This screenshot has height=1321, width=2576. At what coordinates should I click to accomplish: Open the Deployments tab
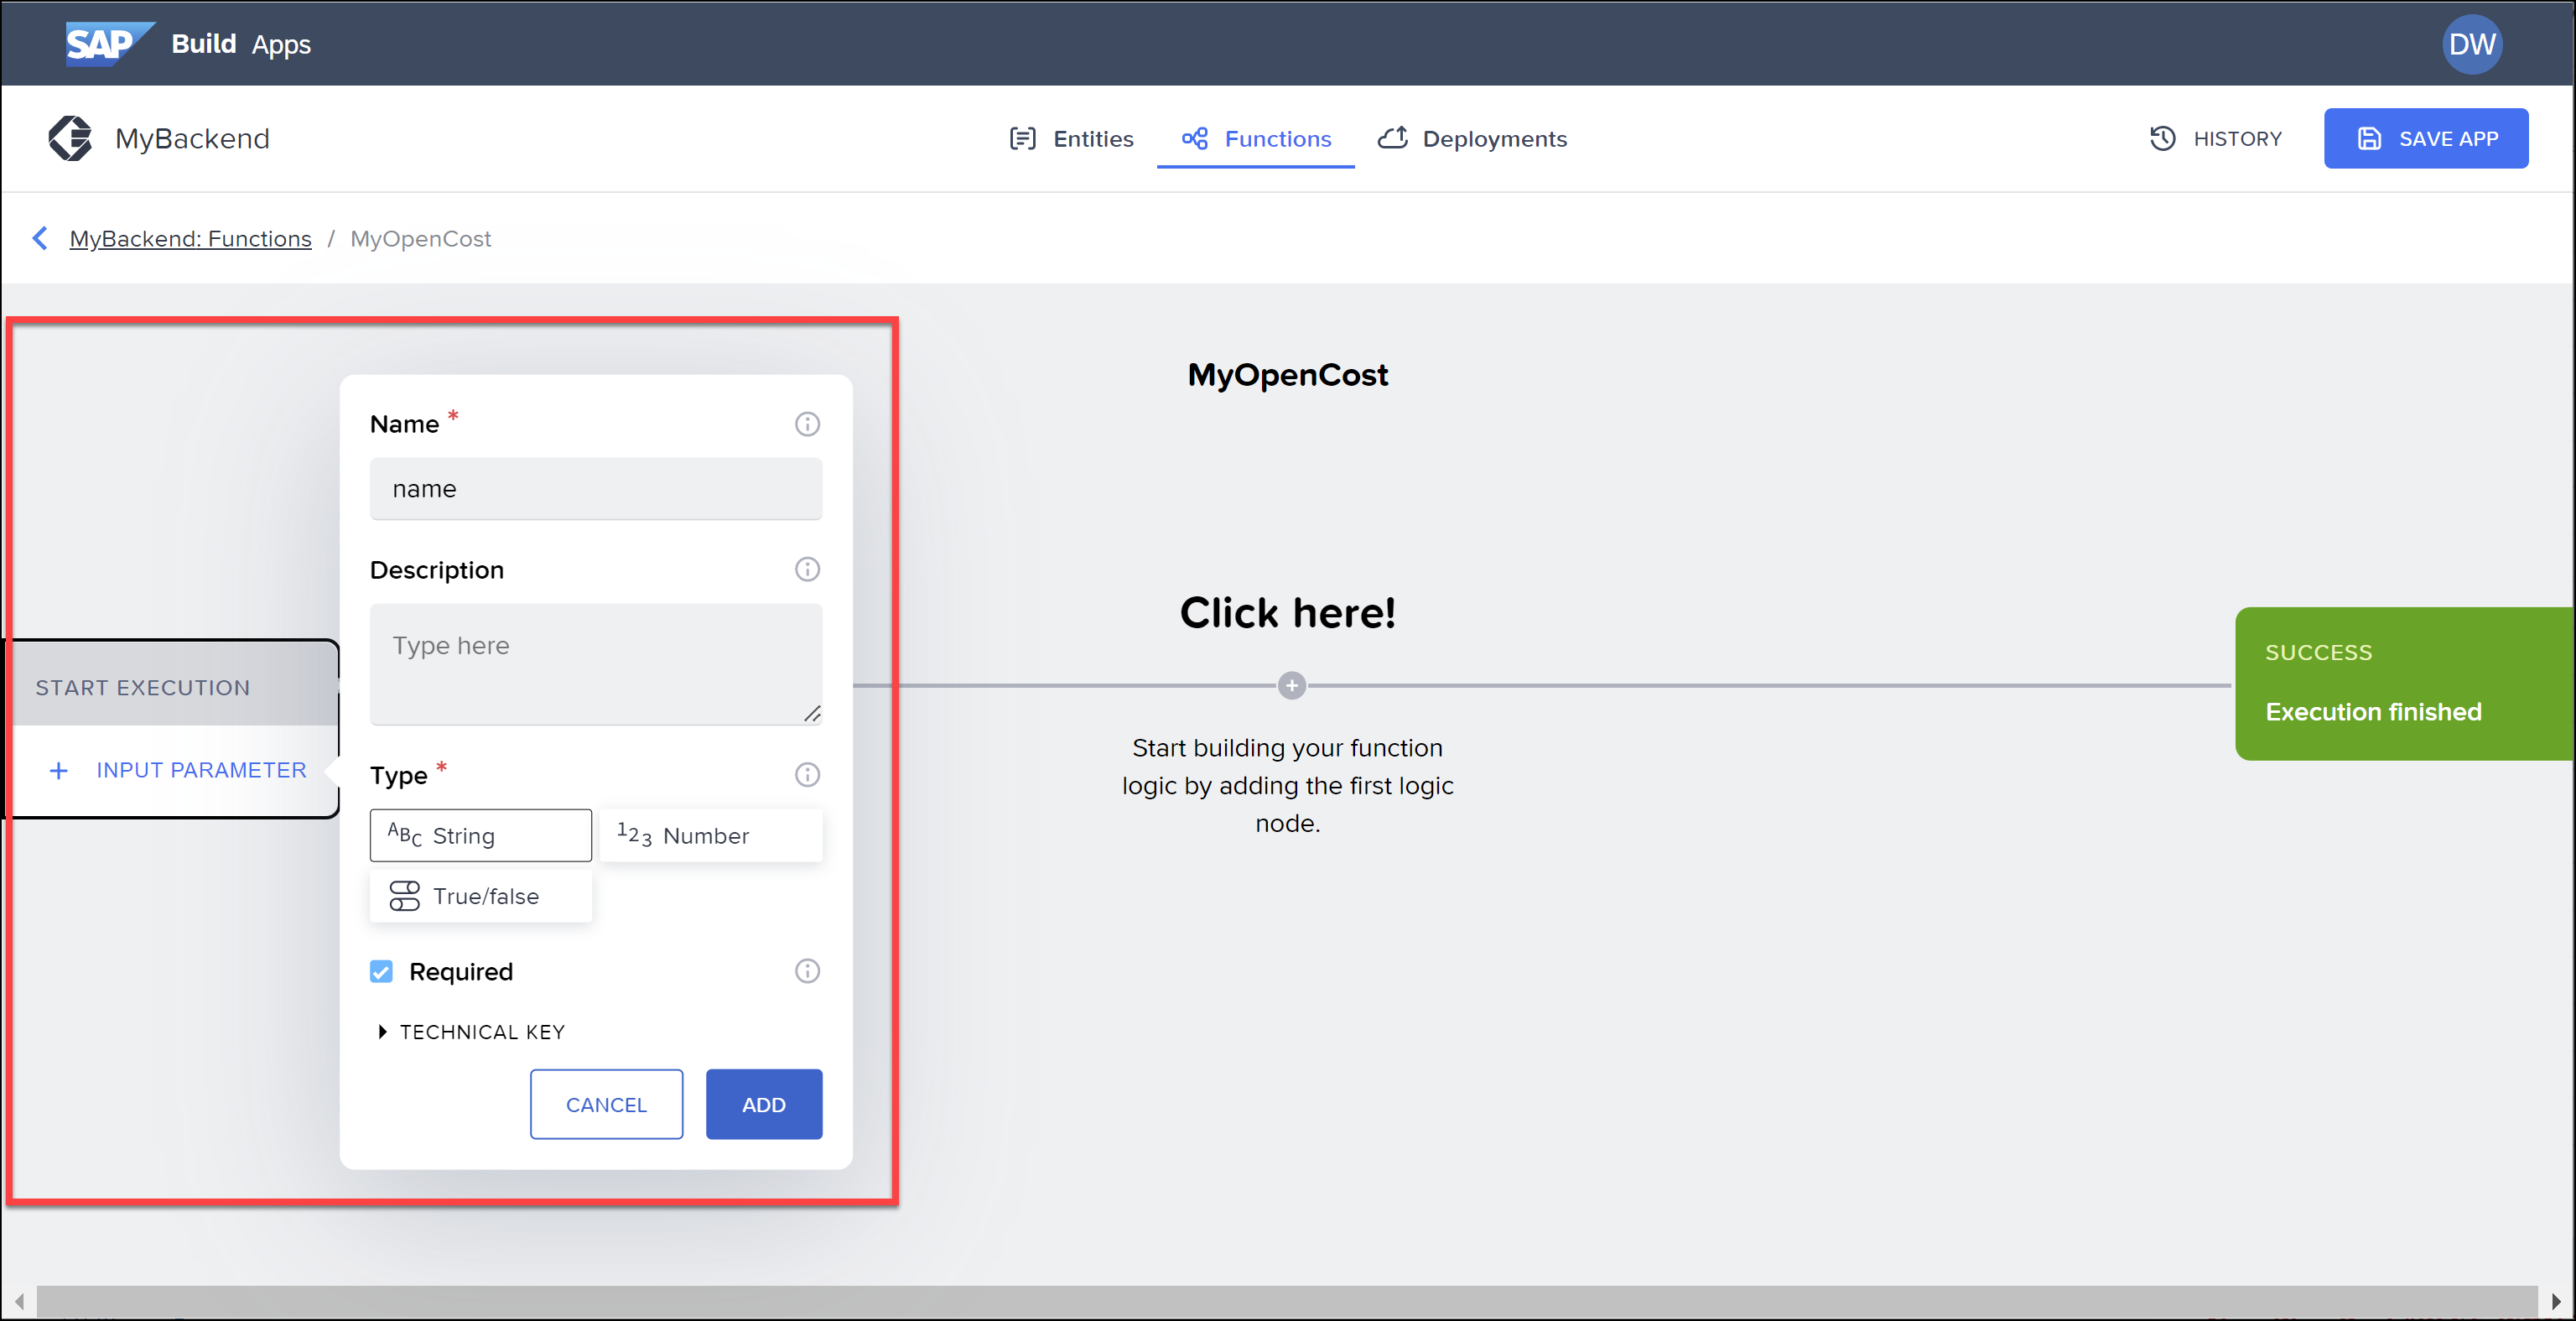pos(1472,139)
